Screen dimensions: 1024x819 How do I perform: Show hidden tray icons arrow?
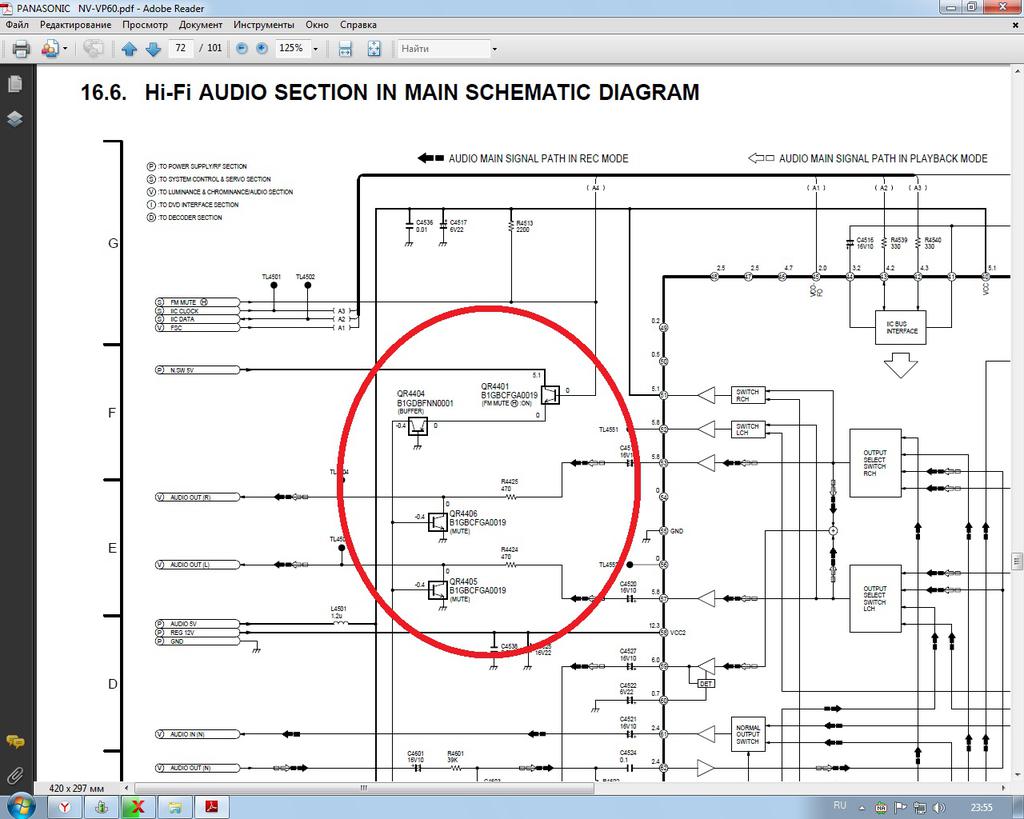click(x=862, y=808)
